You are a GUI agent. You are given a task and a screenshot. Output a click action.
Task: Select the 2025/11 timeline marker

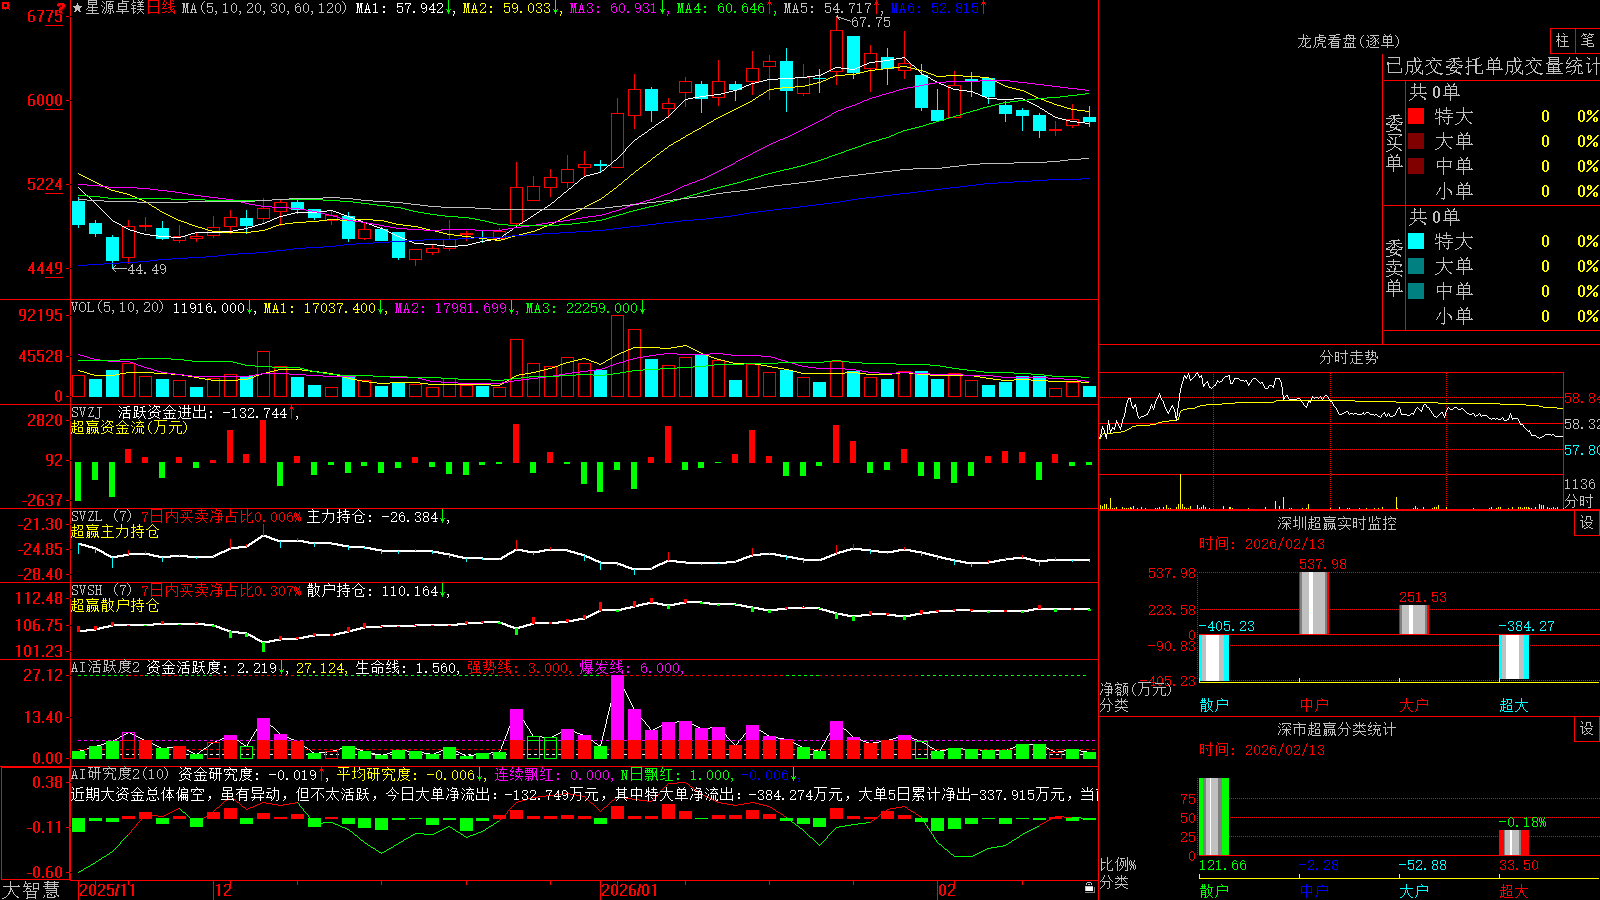click(x=107, y=890)
